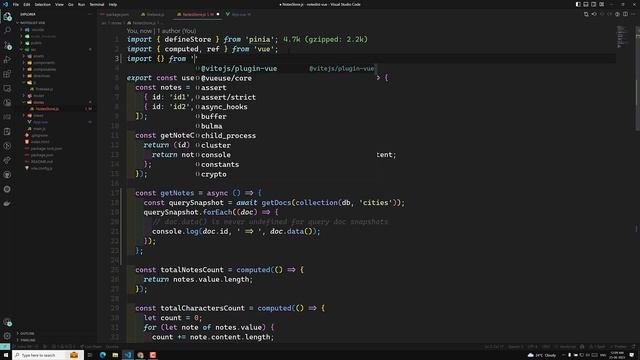Open Microsoft Edge from the taskbar
Image resolution: width=640 pixels, height=360 pixels.
tap(102, 355)
